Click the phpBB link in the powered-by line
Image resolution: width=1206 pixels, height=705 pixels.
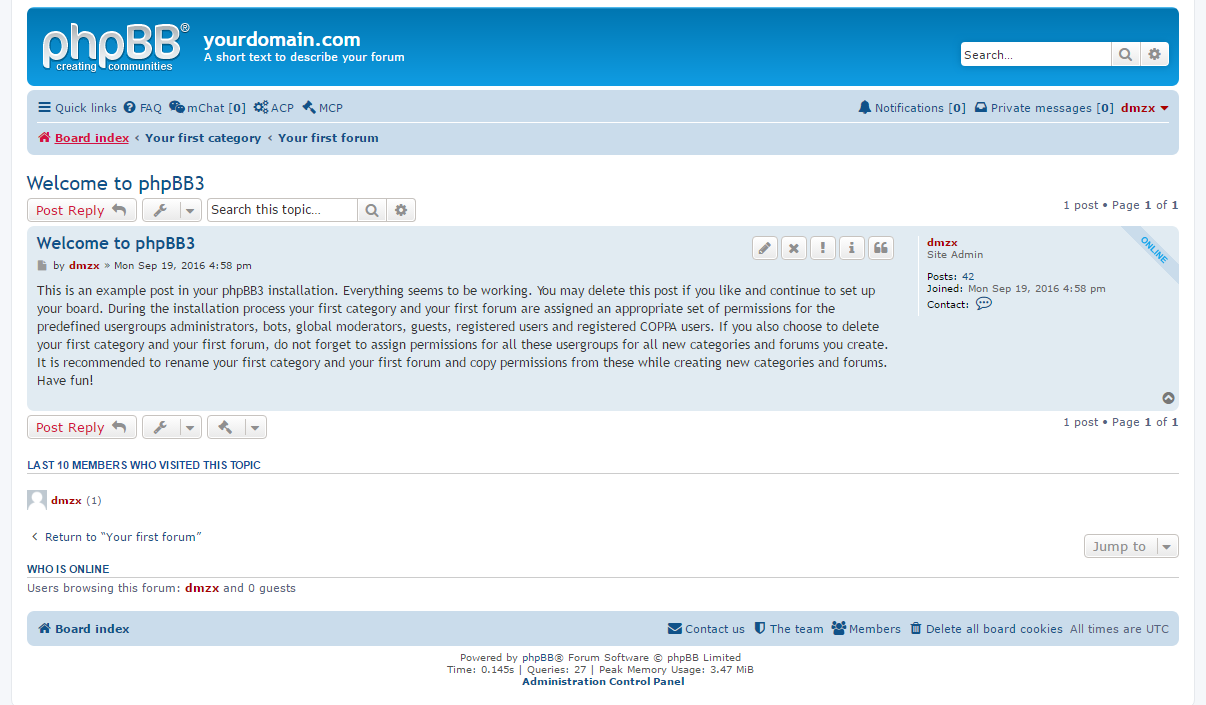[538, 658]
